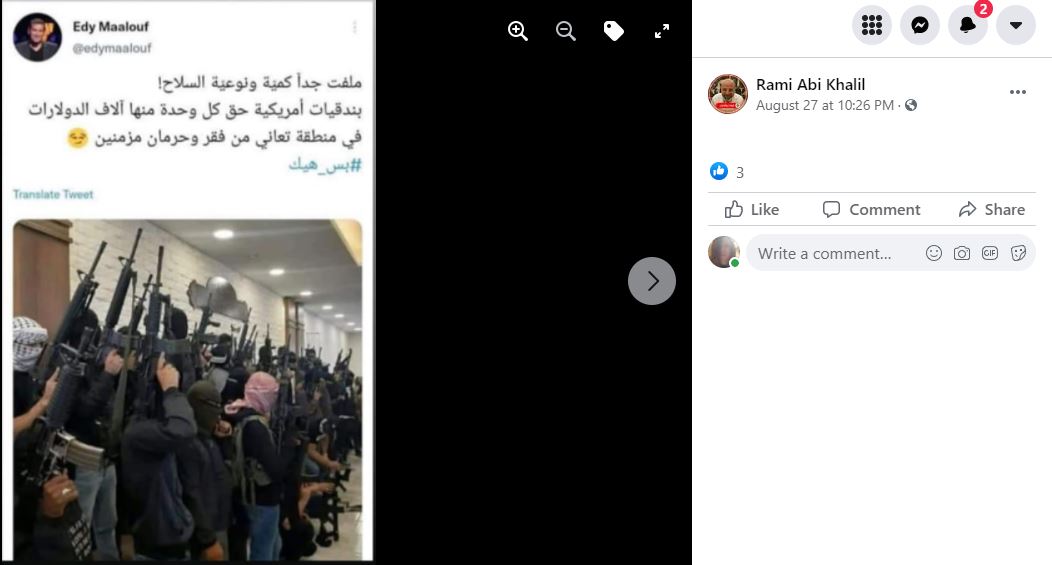Image resolution: width=1052 pixels, height=565 pixels.
Task: View who liked the post
Action: point(727,172)
